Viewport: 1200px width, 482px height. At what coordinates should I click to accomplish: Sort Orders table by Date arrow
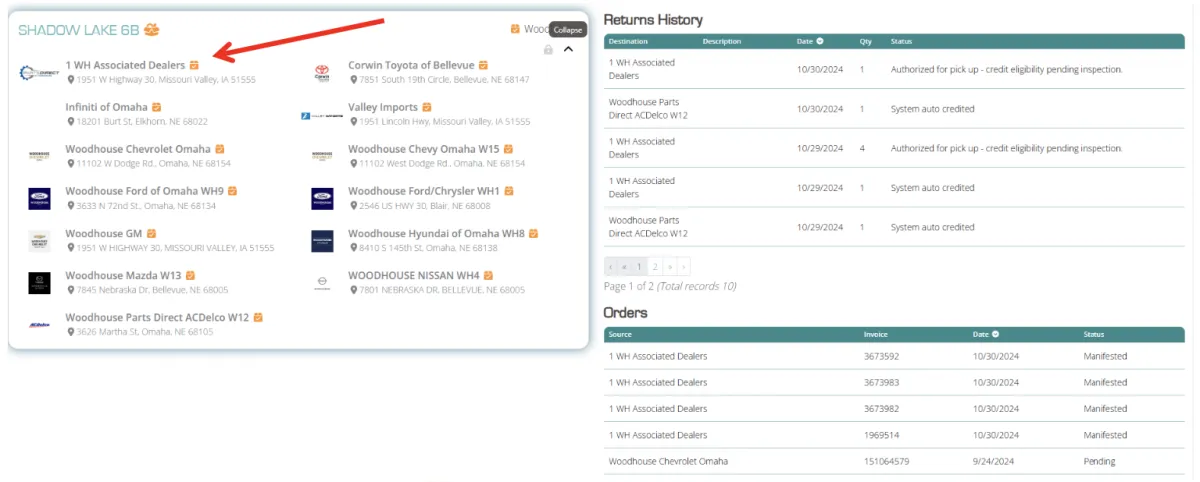click(996, 334)
